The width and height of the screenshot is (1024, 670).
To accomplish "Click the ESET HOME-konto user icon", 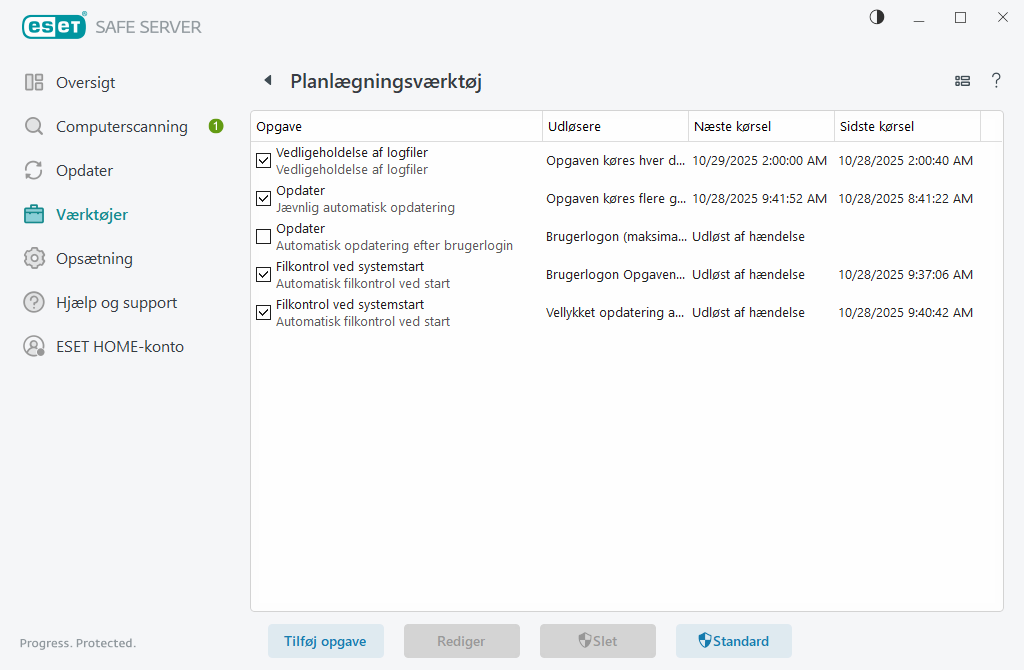I will (x=34, y=347).
